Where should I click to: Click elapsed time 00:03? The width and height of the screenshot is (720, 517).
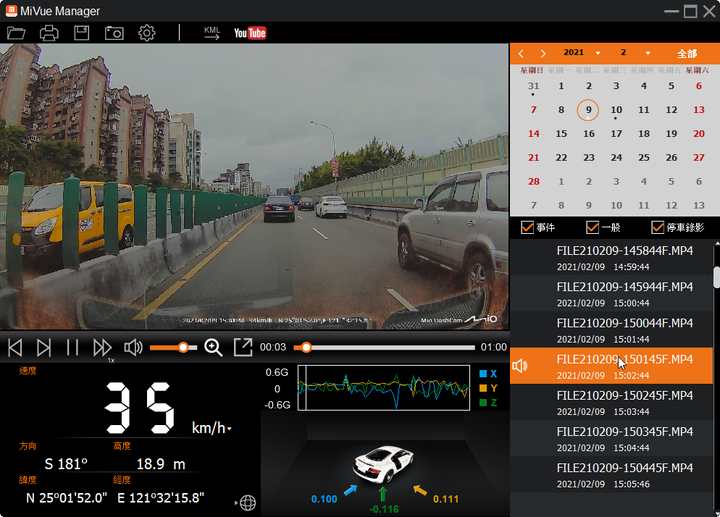click(x=273, y=347)
